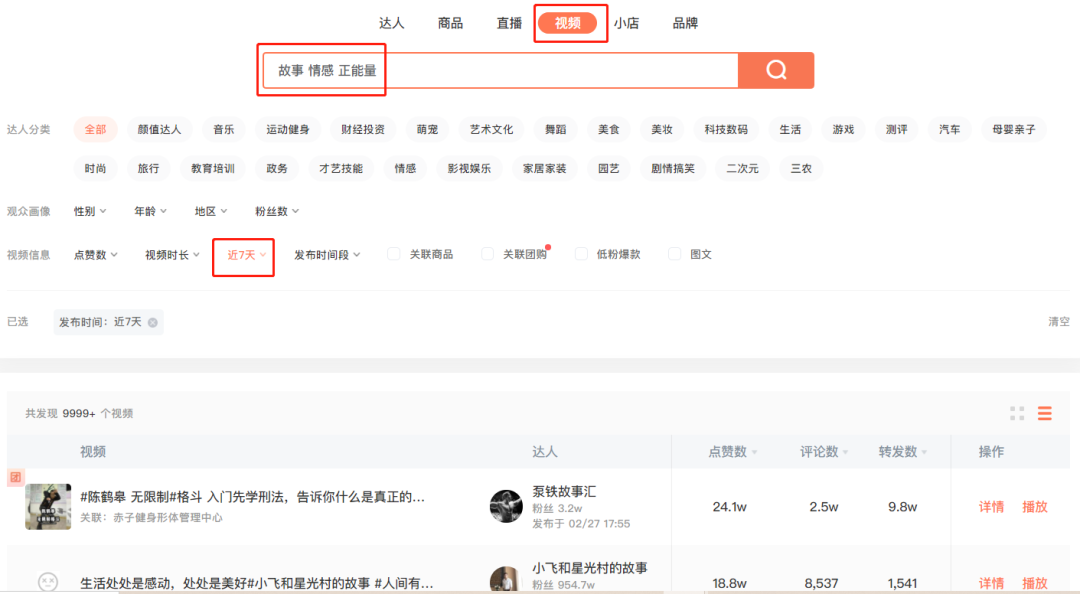Click 清空 to clear selected filters
1080x594 pixels.
(1059, 322)
